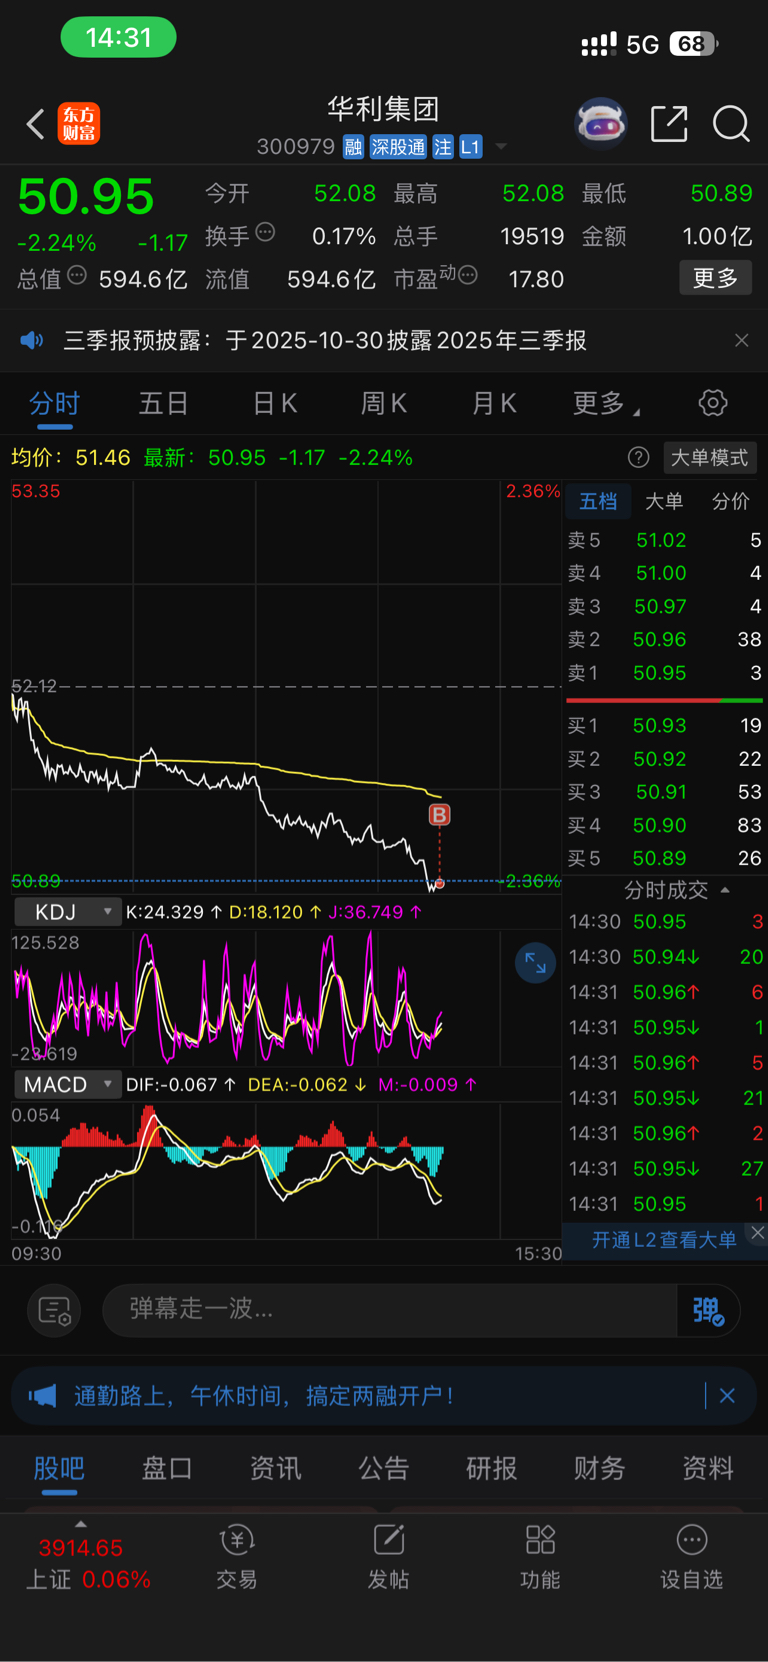Expand stock title dropdown arrow
This screenshot has width=768, height=1662.
[501, 147]
